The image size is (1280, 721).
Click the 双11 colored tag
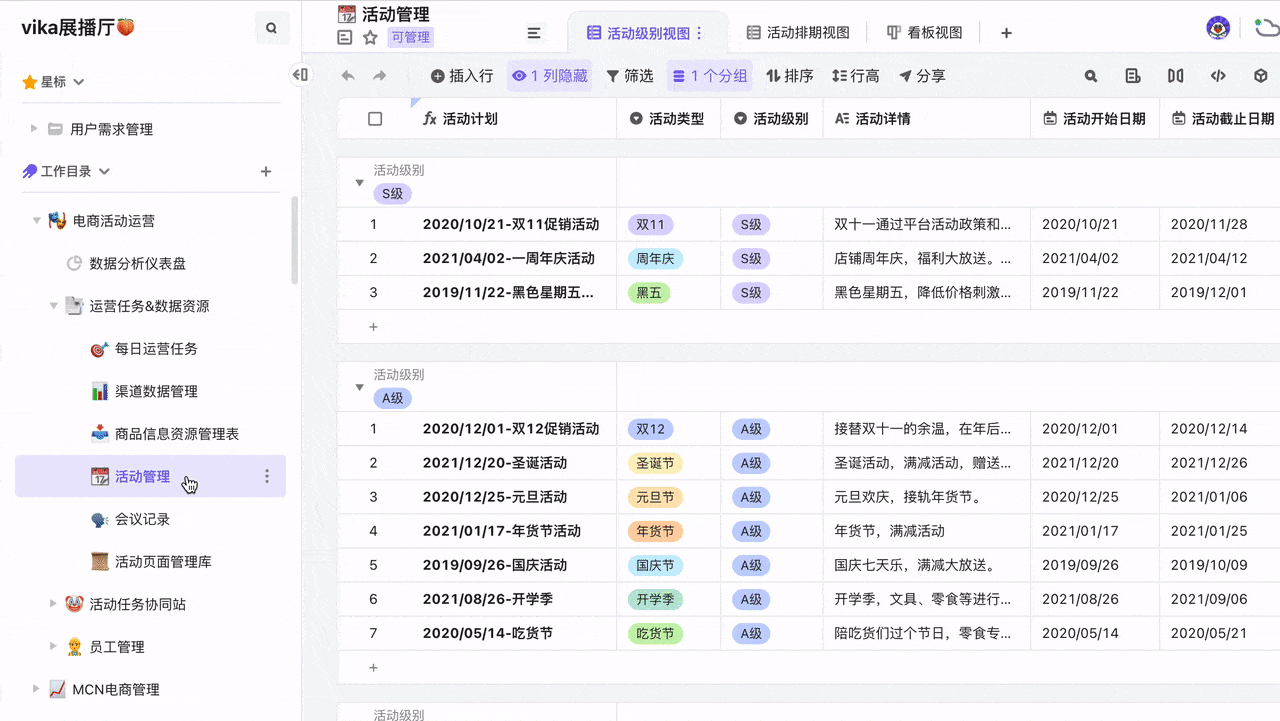click(x=650, y=225)
